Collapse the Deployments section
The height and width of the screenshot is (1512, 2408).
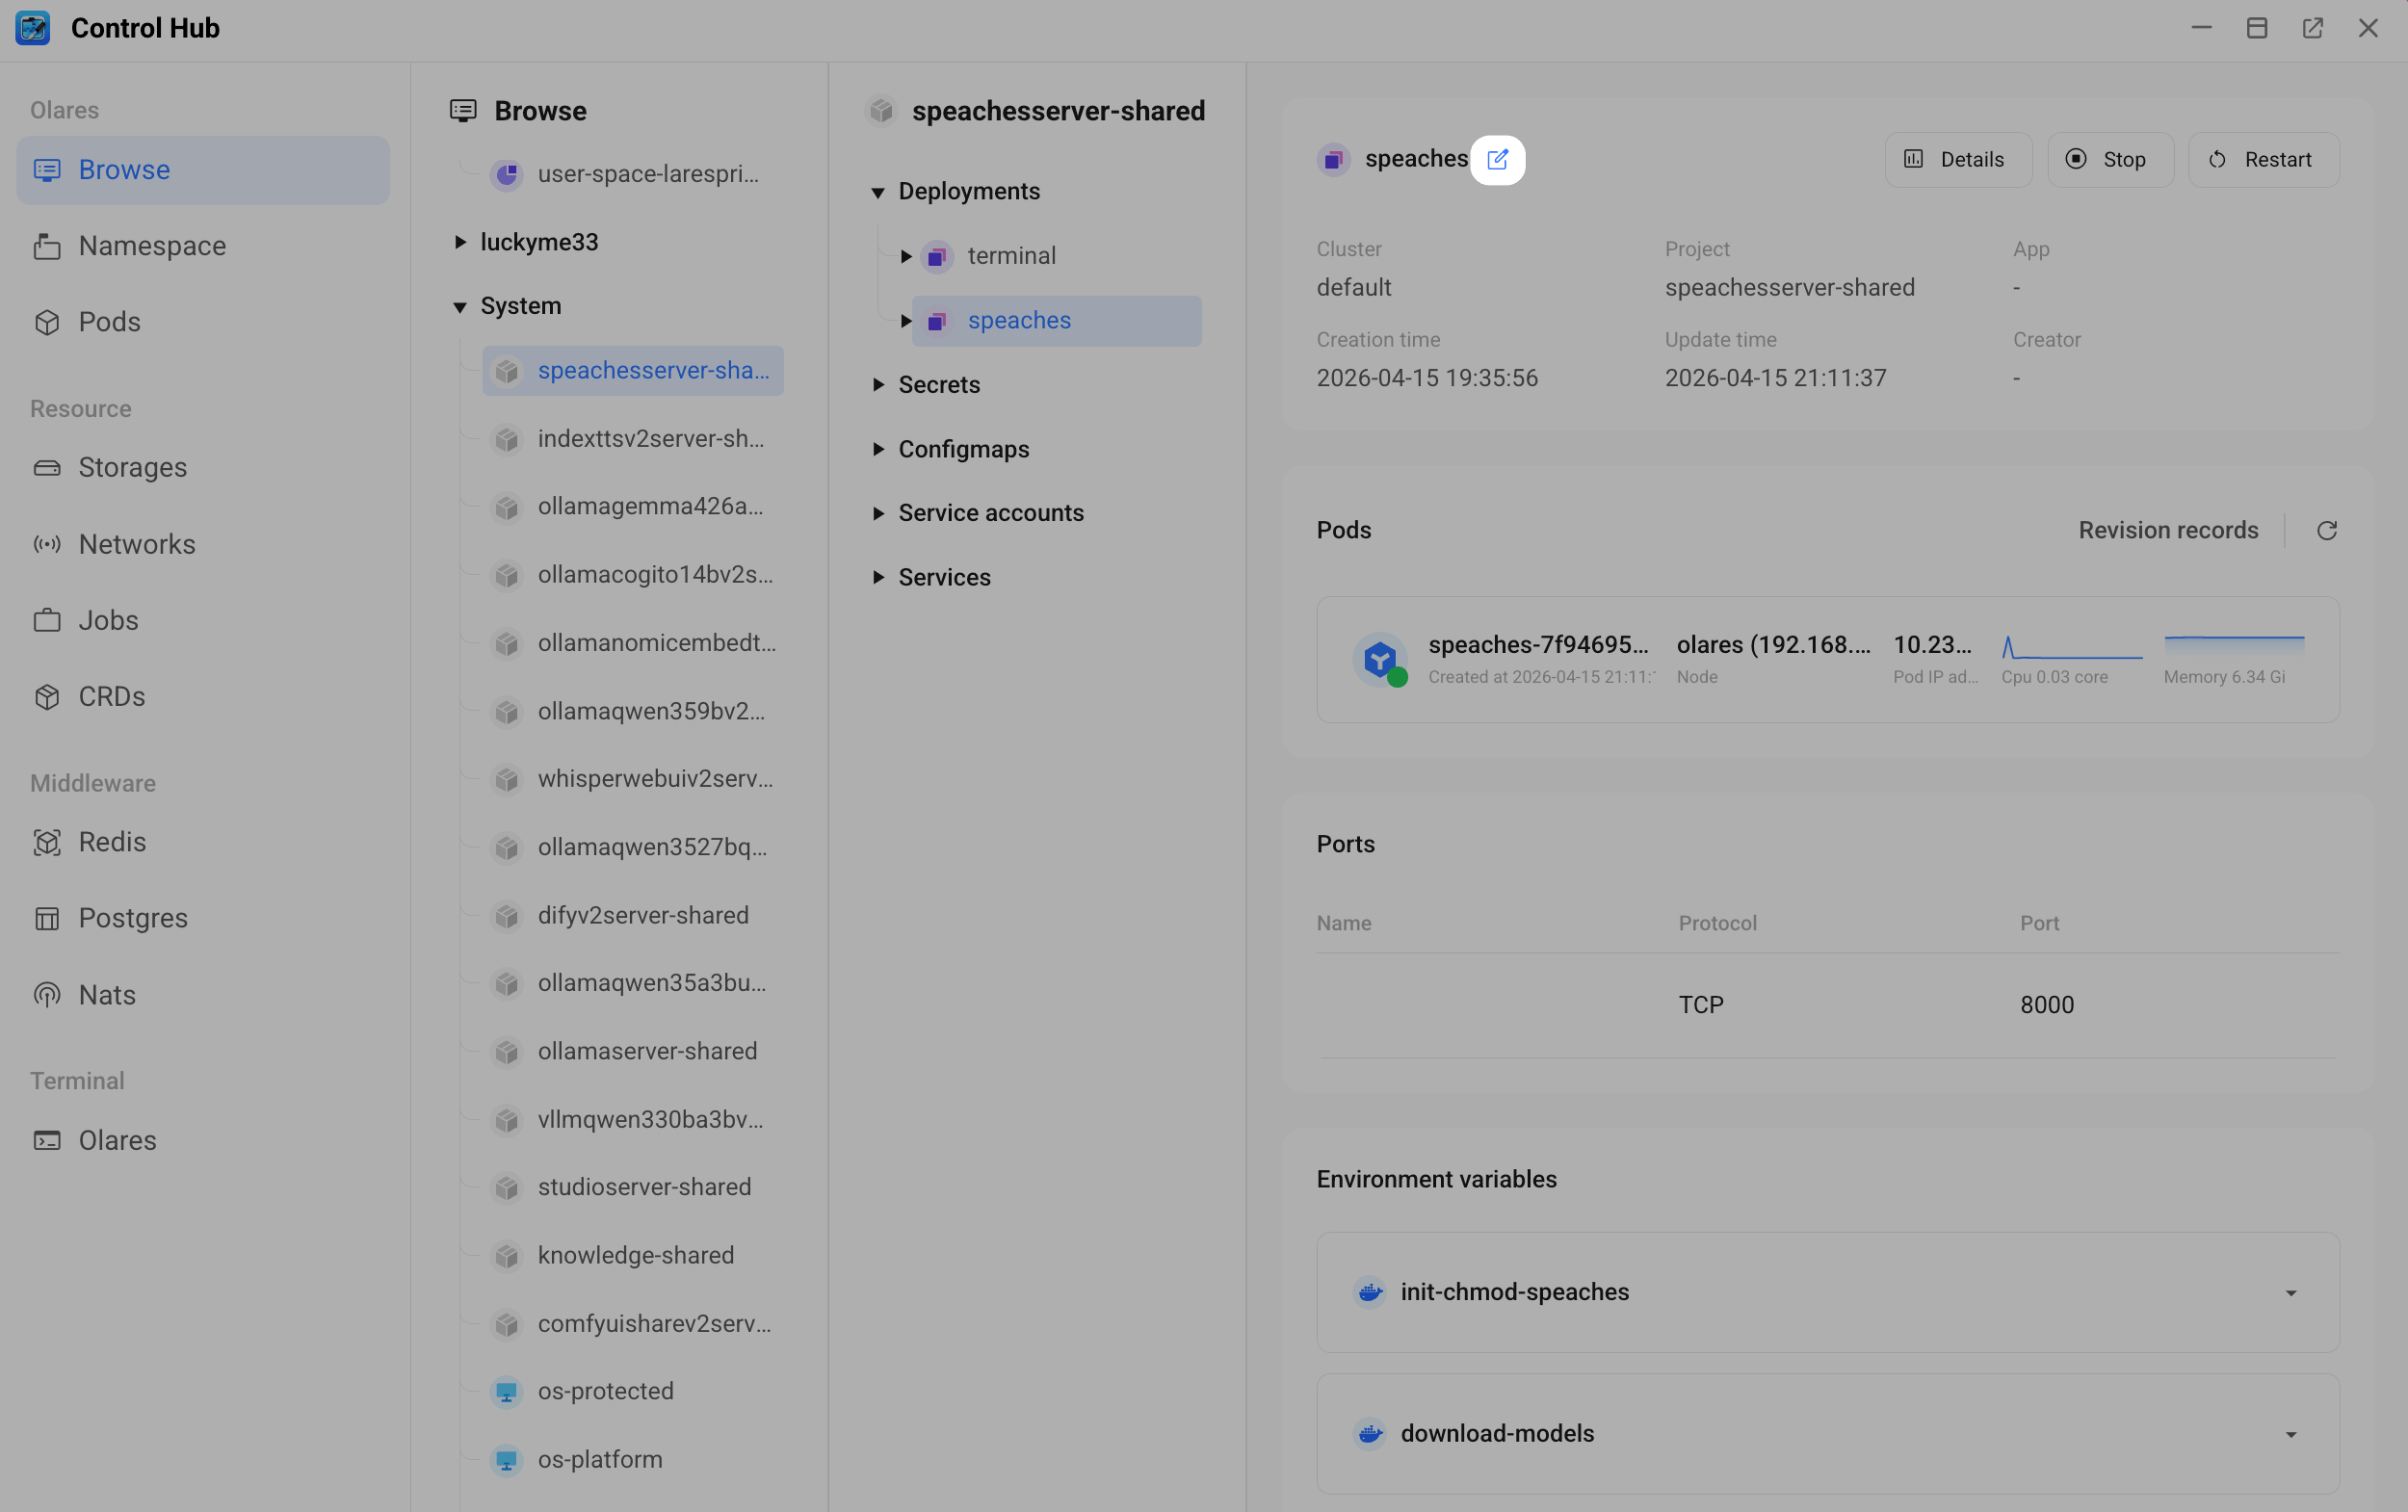[x=877, y=191]
